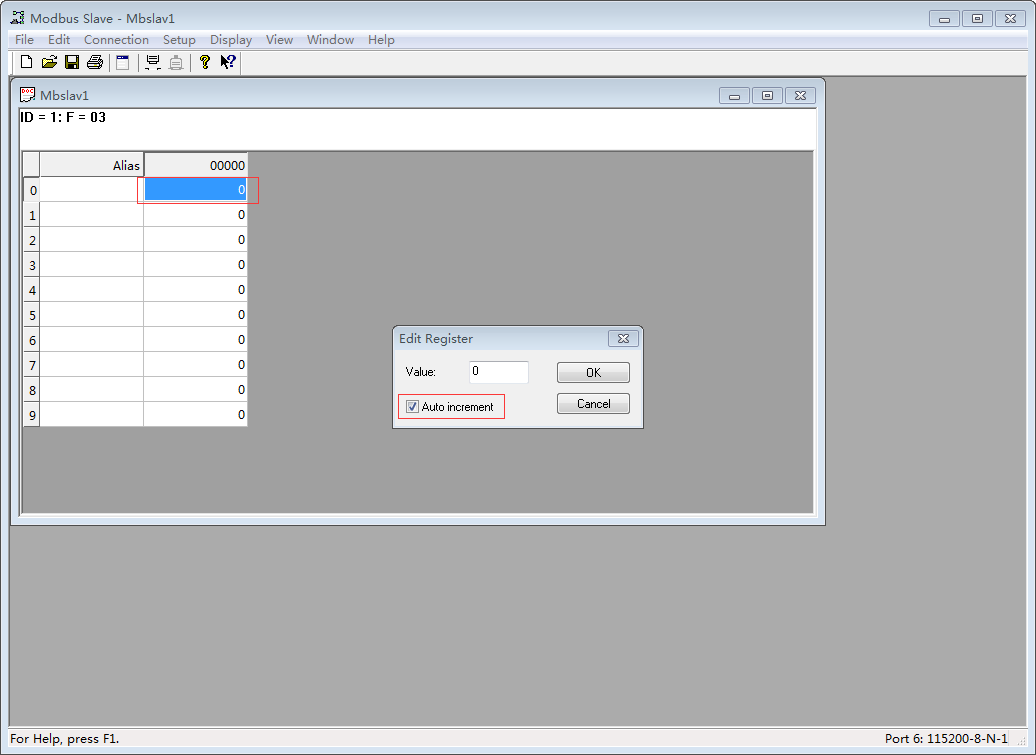
Task: Click the 00000 column header
Action: [x=196, y=165]
